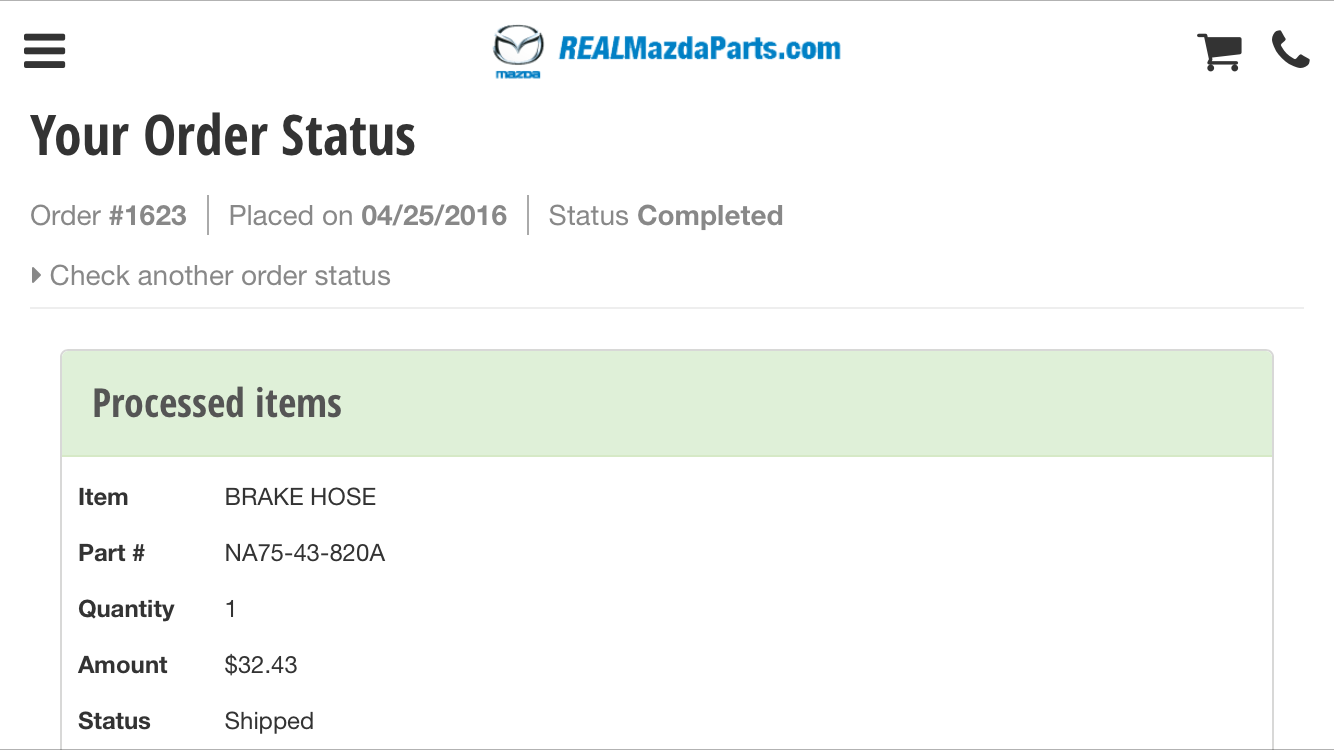Click the Mazda emblem logo
1334x750 pixels.
(518, 50)
